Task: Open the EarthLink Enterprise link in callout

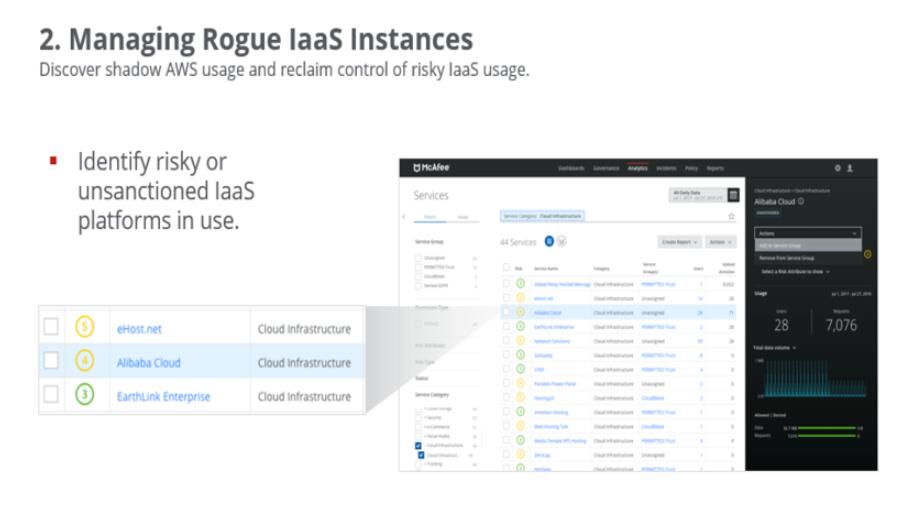Action: tap(163, 397)
